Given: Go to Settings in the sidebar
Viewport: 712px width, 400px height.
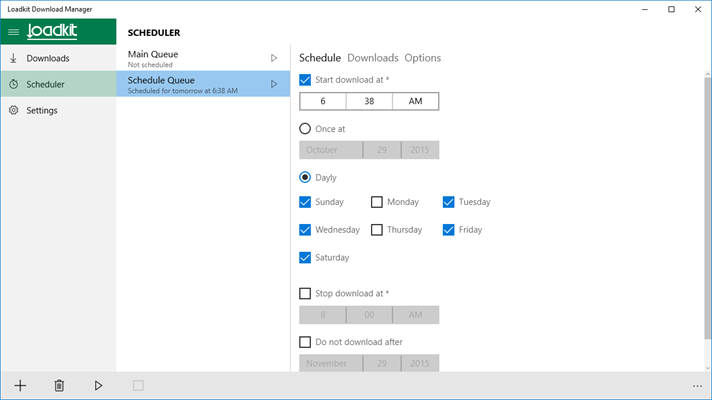Looking at the screenshot, I should 41,110.
